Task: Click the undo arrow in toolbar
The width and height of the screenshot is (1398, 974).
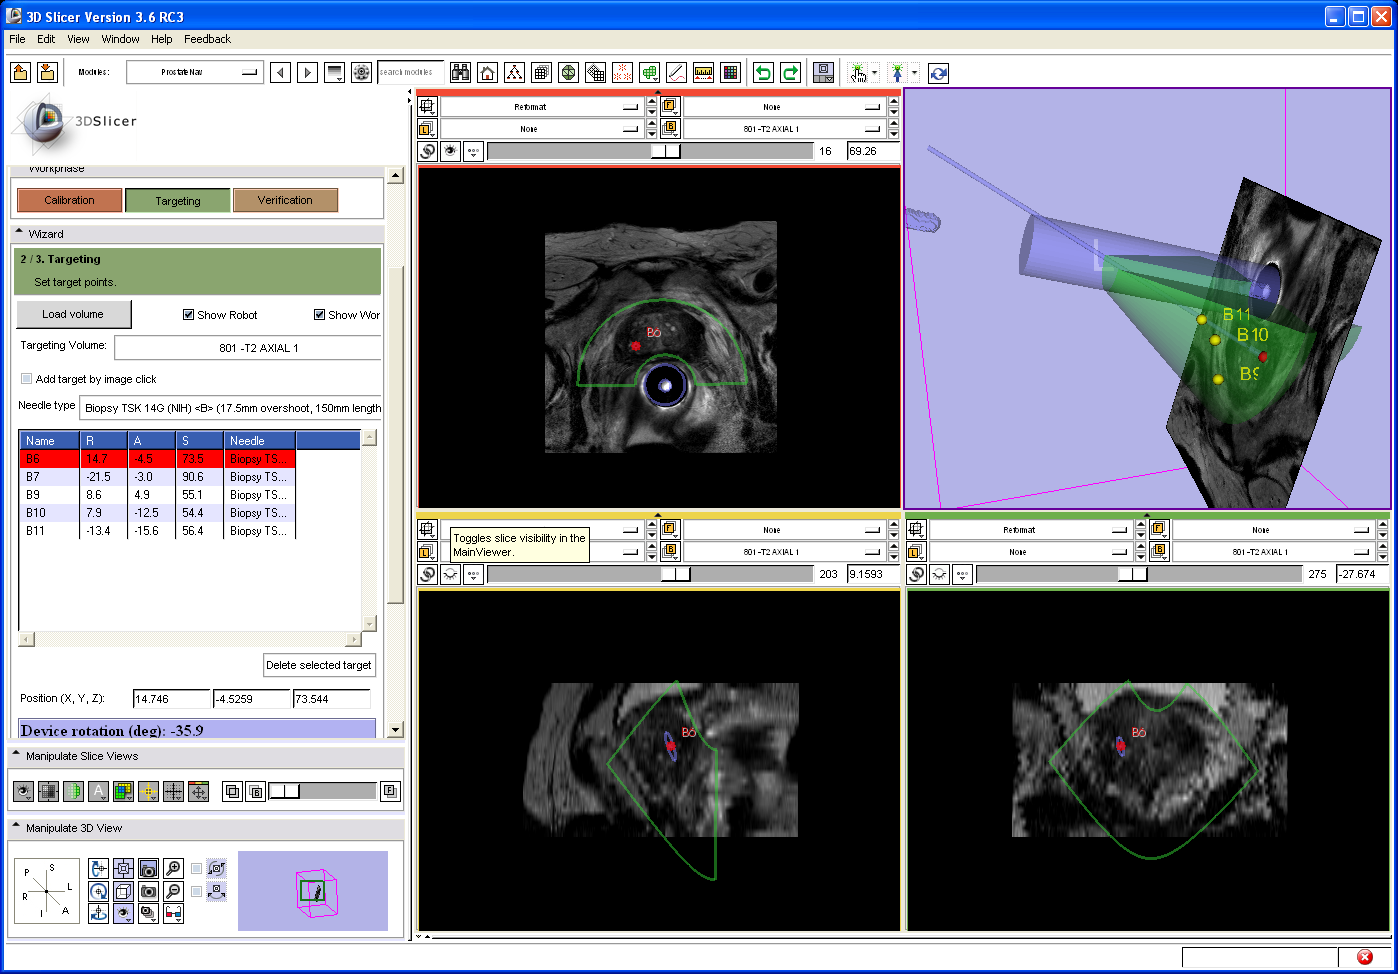Action: click(763, 73)
